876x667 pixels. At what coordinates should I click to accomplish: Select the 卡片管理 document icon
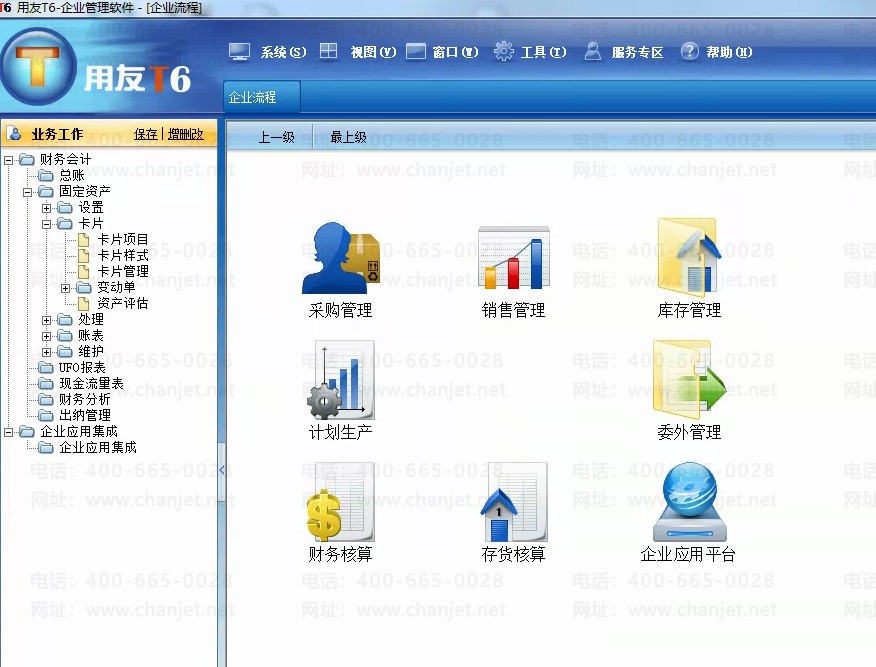coord(84,271)
